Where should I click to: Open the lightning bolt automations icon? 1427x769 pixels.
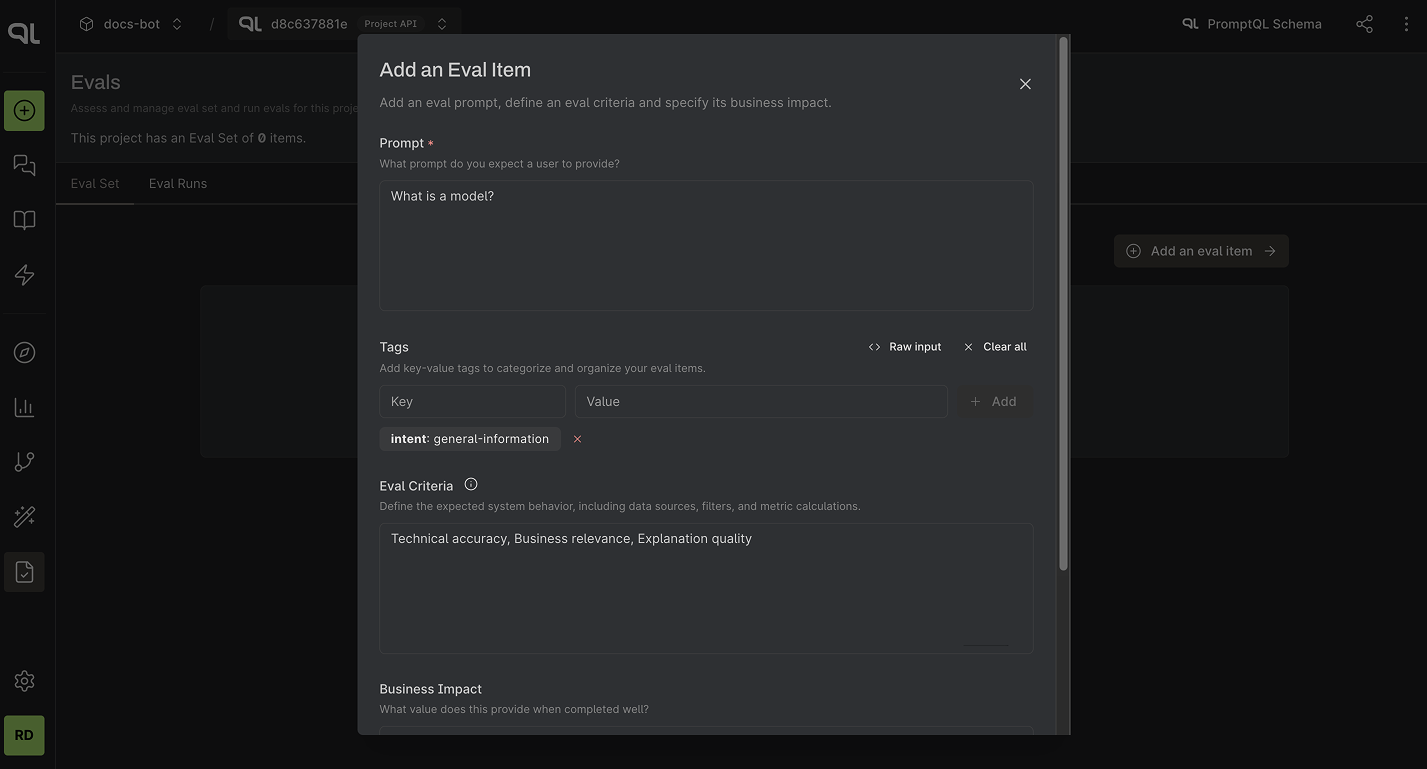point(24,275)
